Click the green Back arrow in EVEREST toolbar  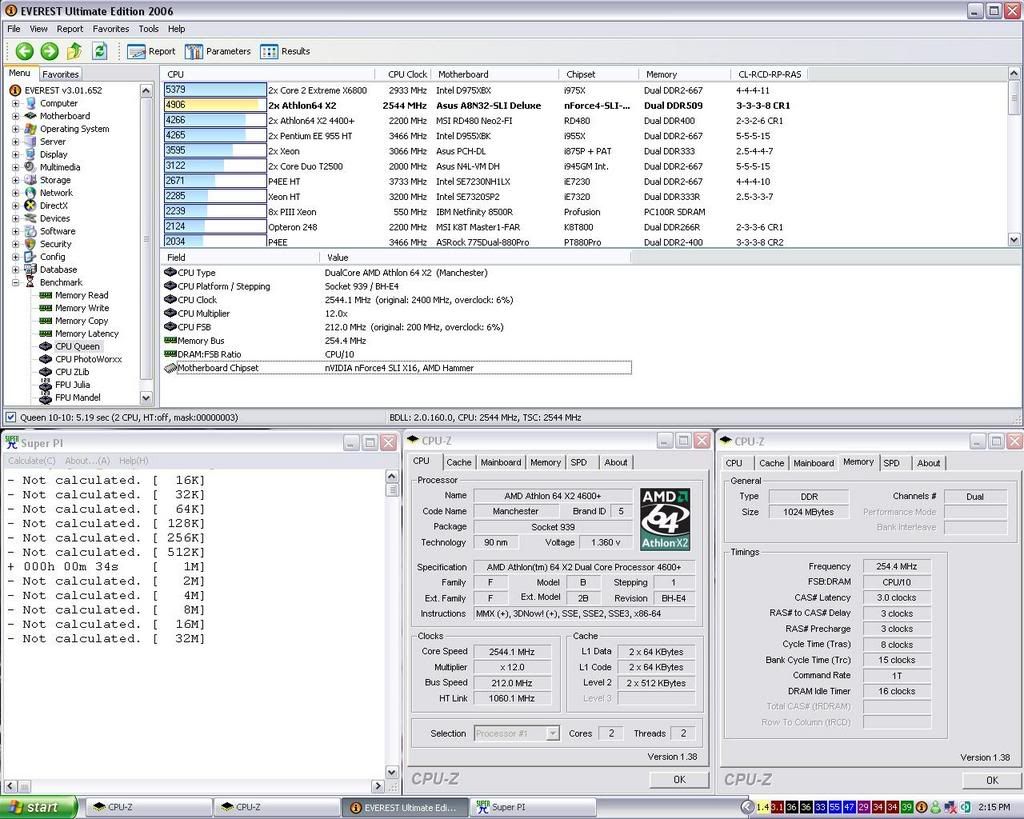(x=25, y=51)
